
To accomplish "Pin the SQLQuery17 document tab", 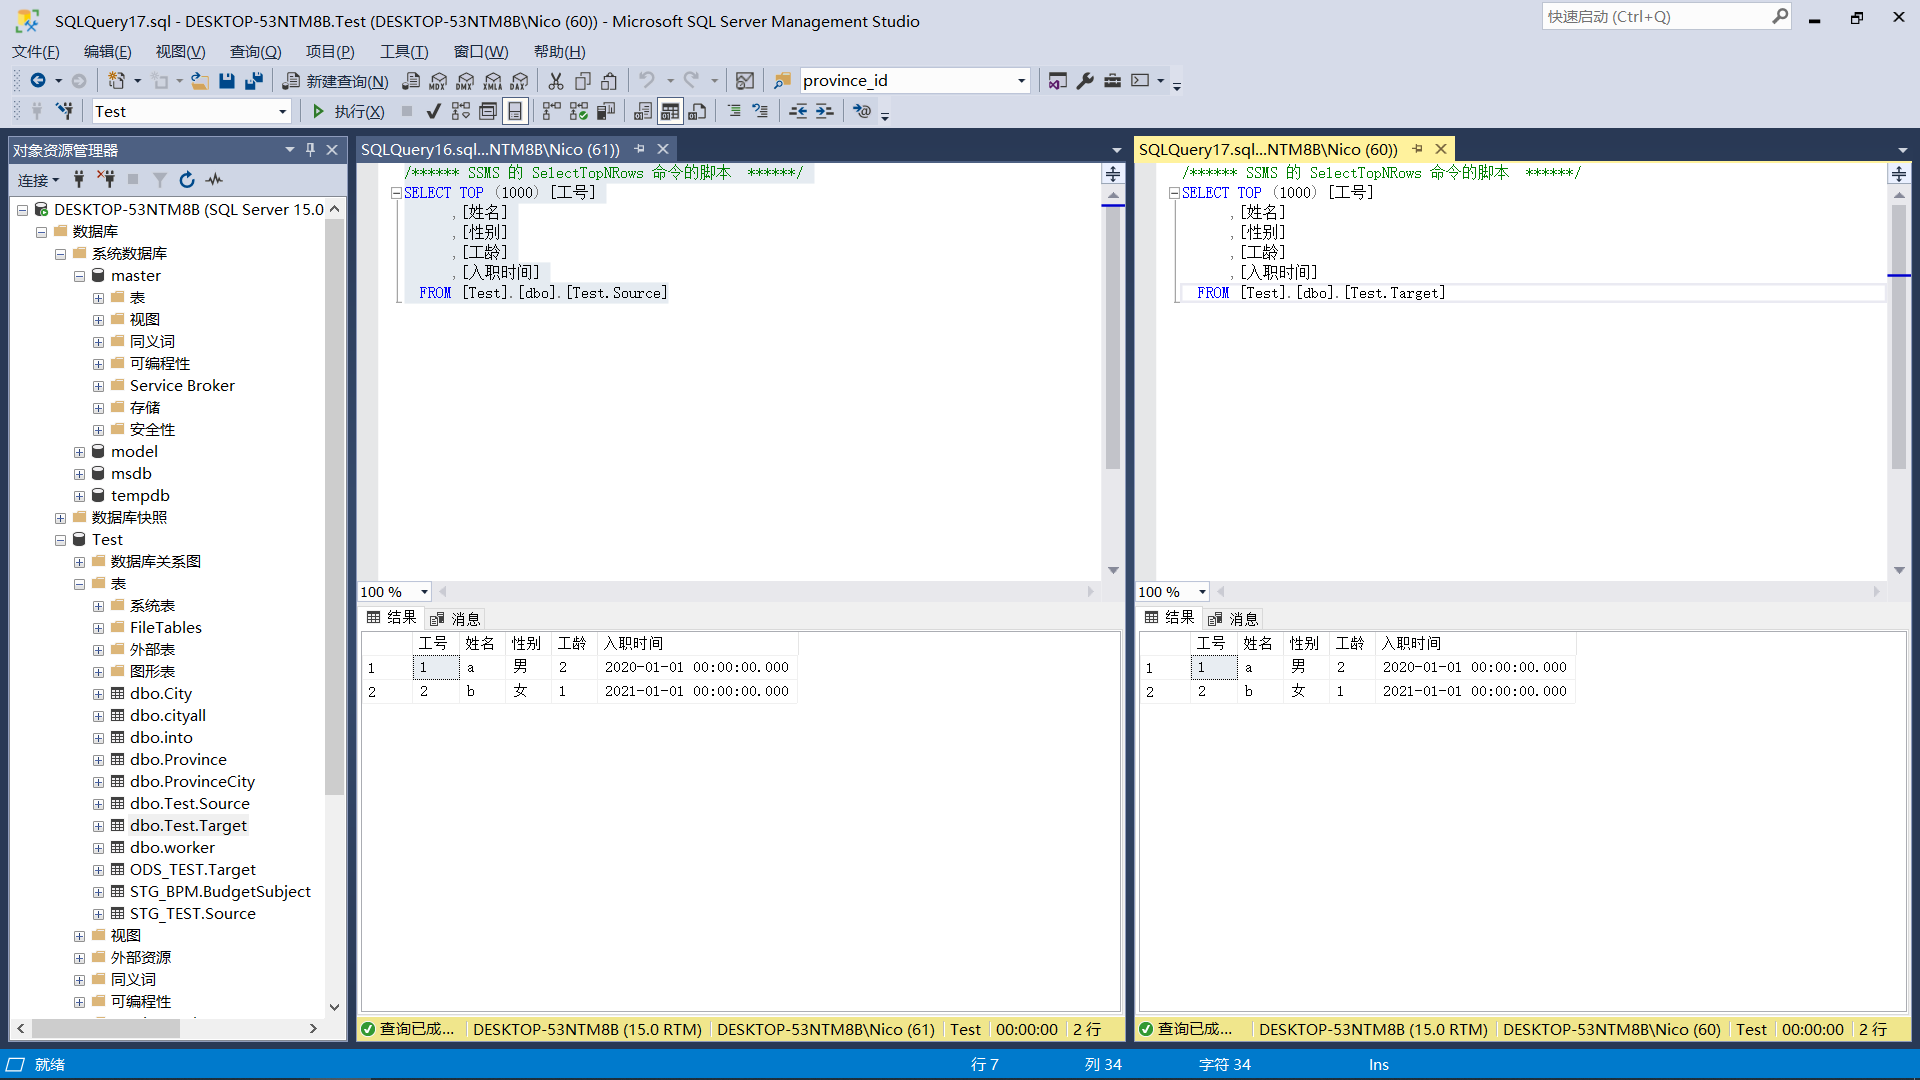I will click(x=1417, y=148).
